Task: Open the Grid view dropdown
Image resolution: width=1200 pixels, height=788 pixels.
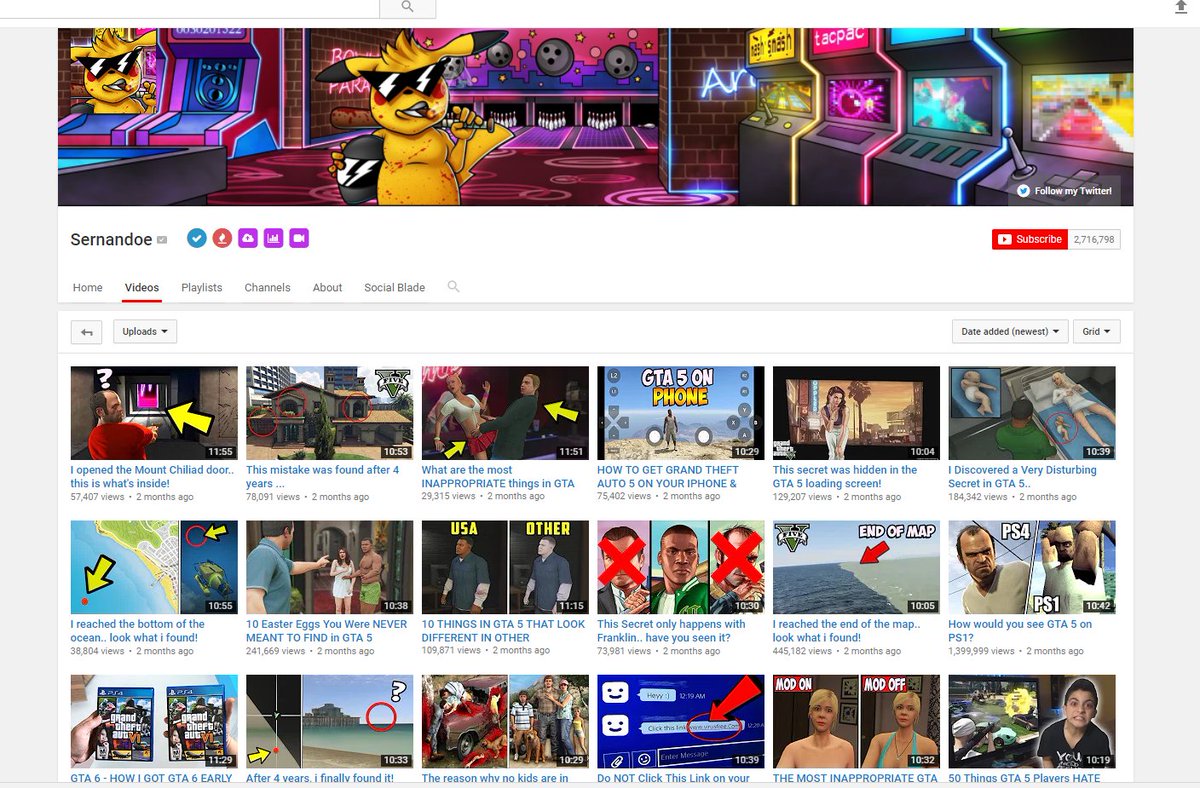Action: tap(1097, 331)
